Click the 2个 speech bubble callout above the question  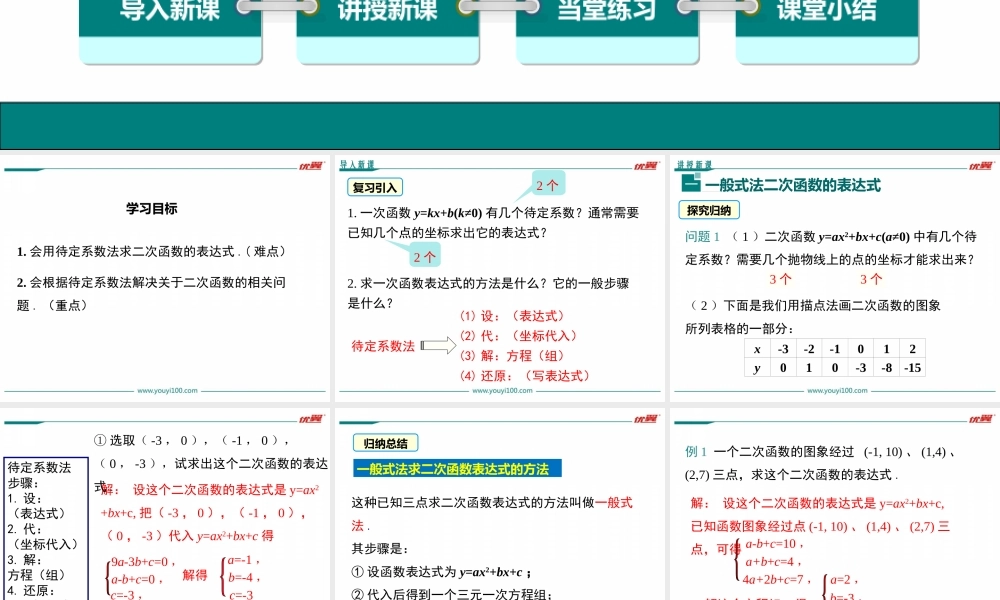[x=549, y=184]
